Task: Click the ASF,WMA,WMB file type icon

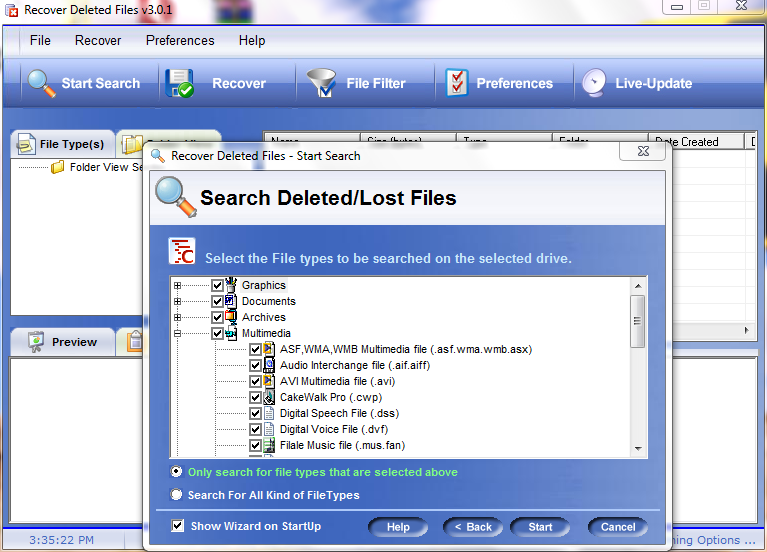Action: pyautogui.click(x=269, y=349)
